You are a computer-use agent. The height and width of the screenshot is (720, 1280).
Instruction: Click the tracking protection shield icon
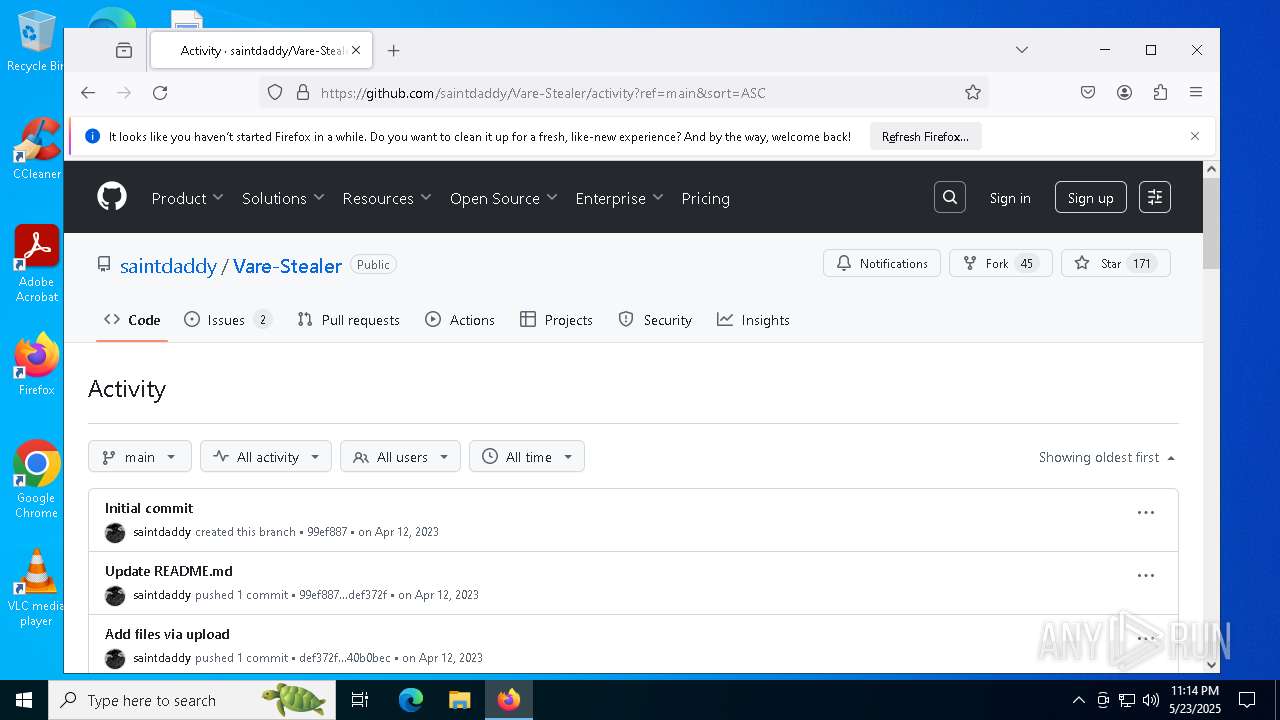[275, 93]
